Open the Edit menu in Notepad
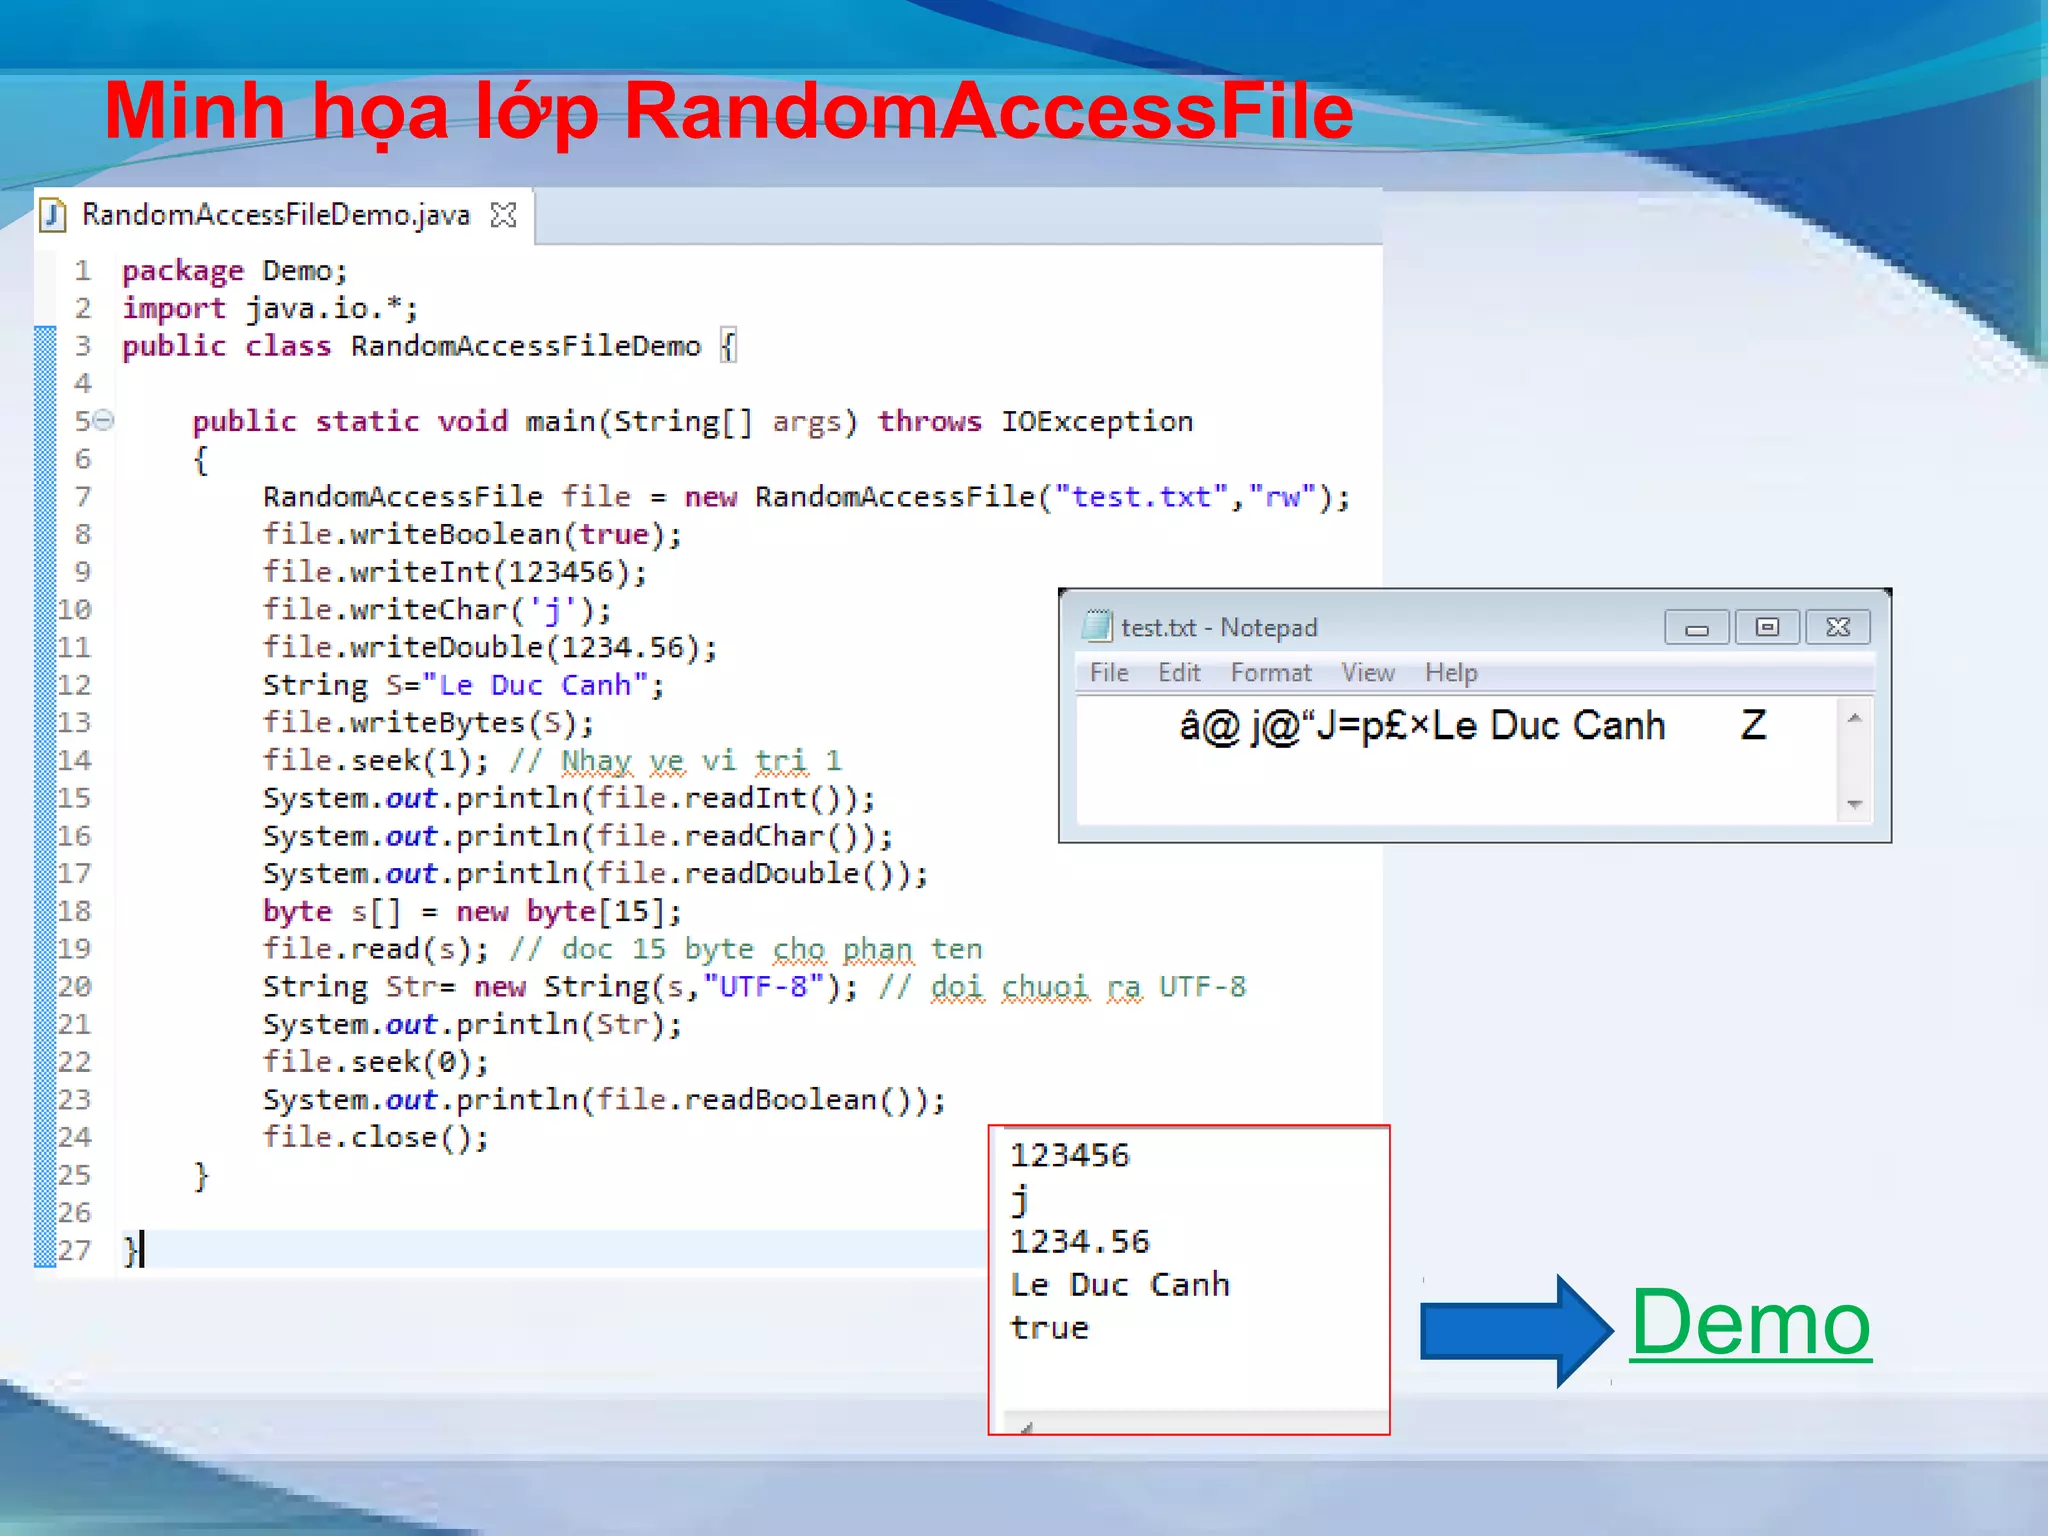This screenshot has height=1536, width=2048. [x=1179, y=673]
